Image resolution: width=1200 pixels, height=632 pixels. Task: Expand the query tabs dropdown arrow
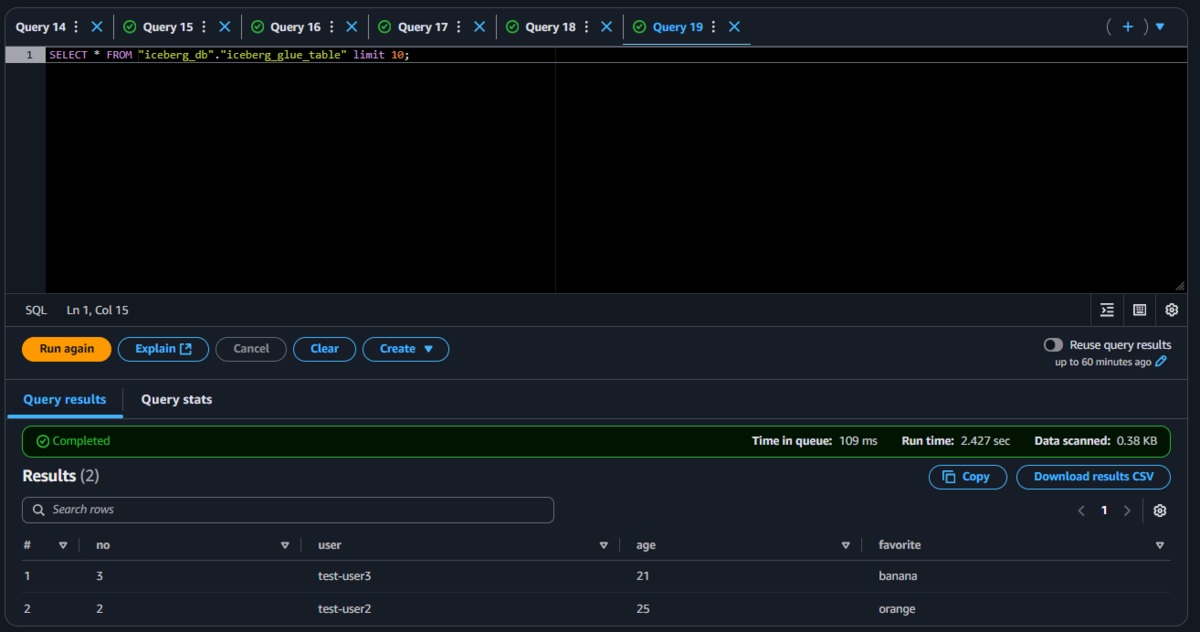coord(1160,27)
